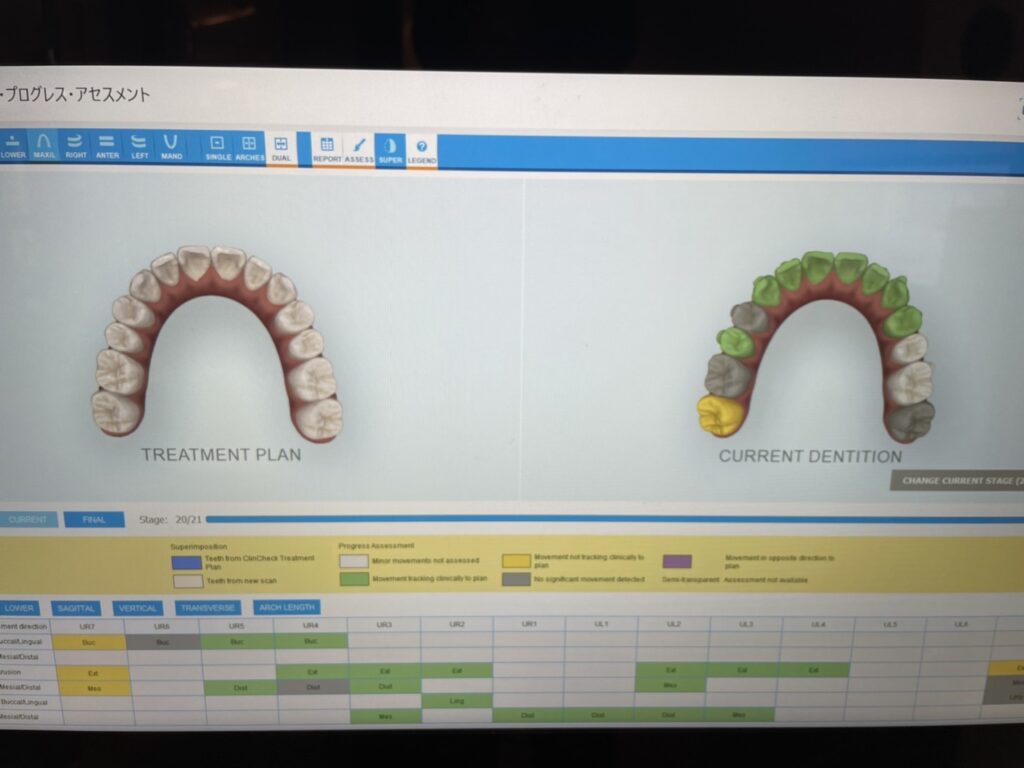Click the UR6 column header
Viewport: 1024px width, 768px height.
click(x=163, y=626)
